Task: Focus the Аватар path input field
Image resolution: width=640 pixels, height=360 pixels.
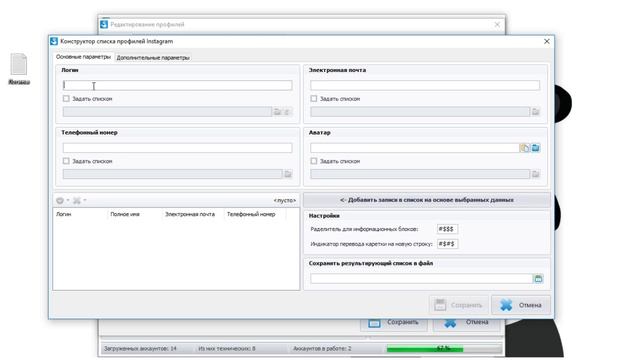Action: 414,148
